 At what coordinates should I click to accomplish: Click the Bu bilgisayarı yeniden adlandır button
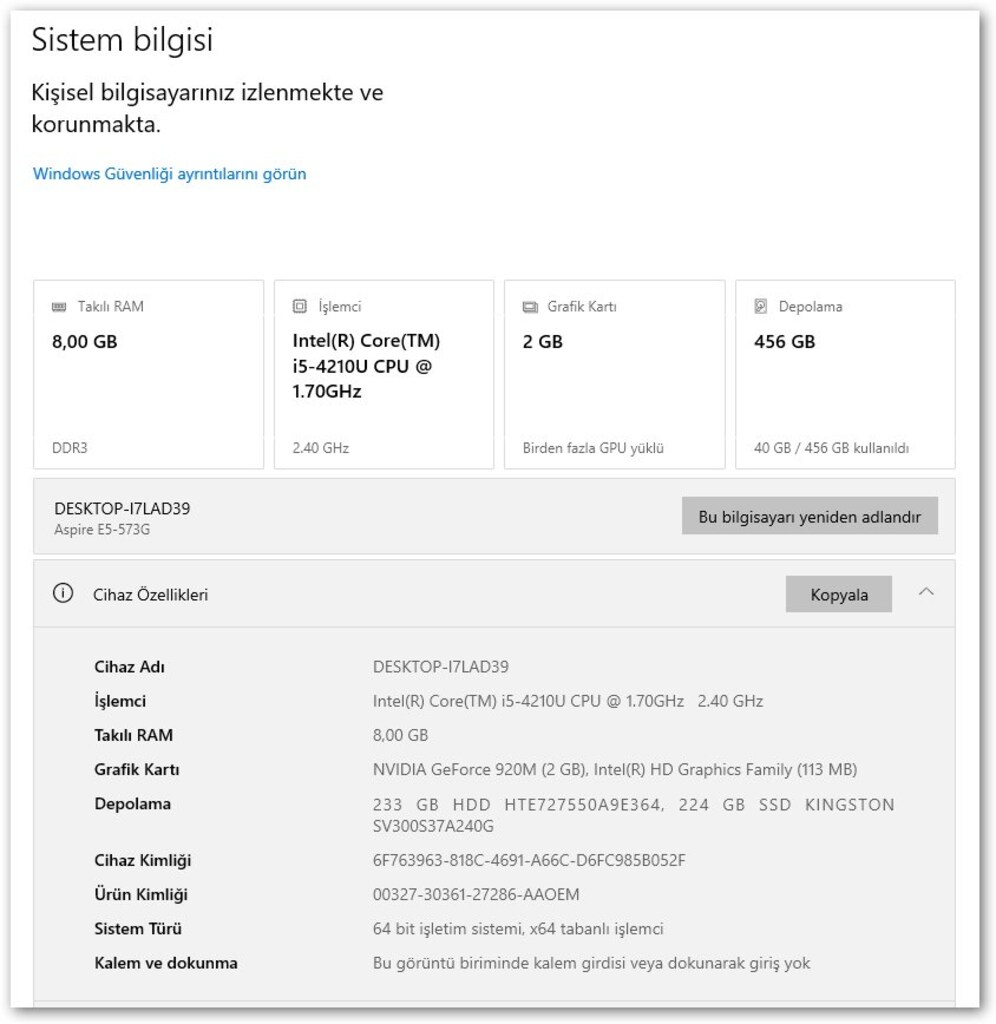809,516
